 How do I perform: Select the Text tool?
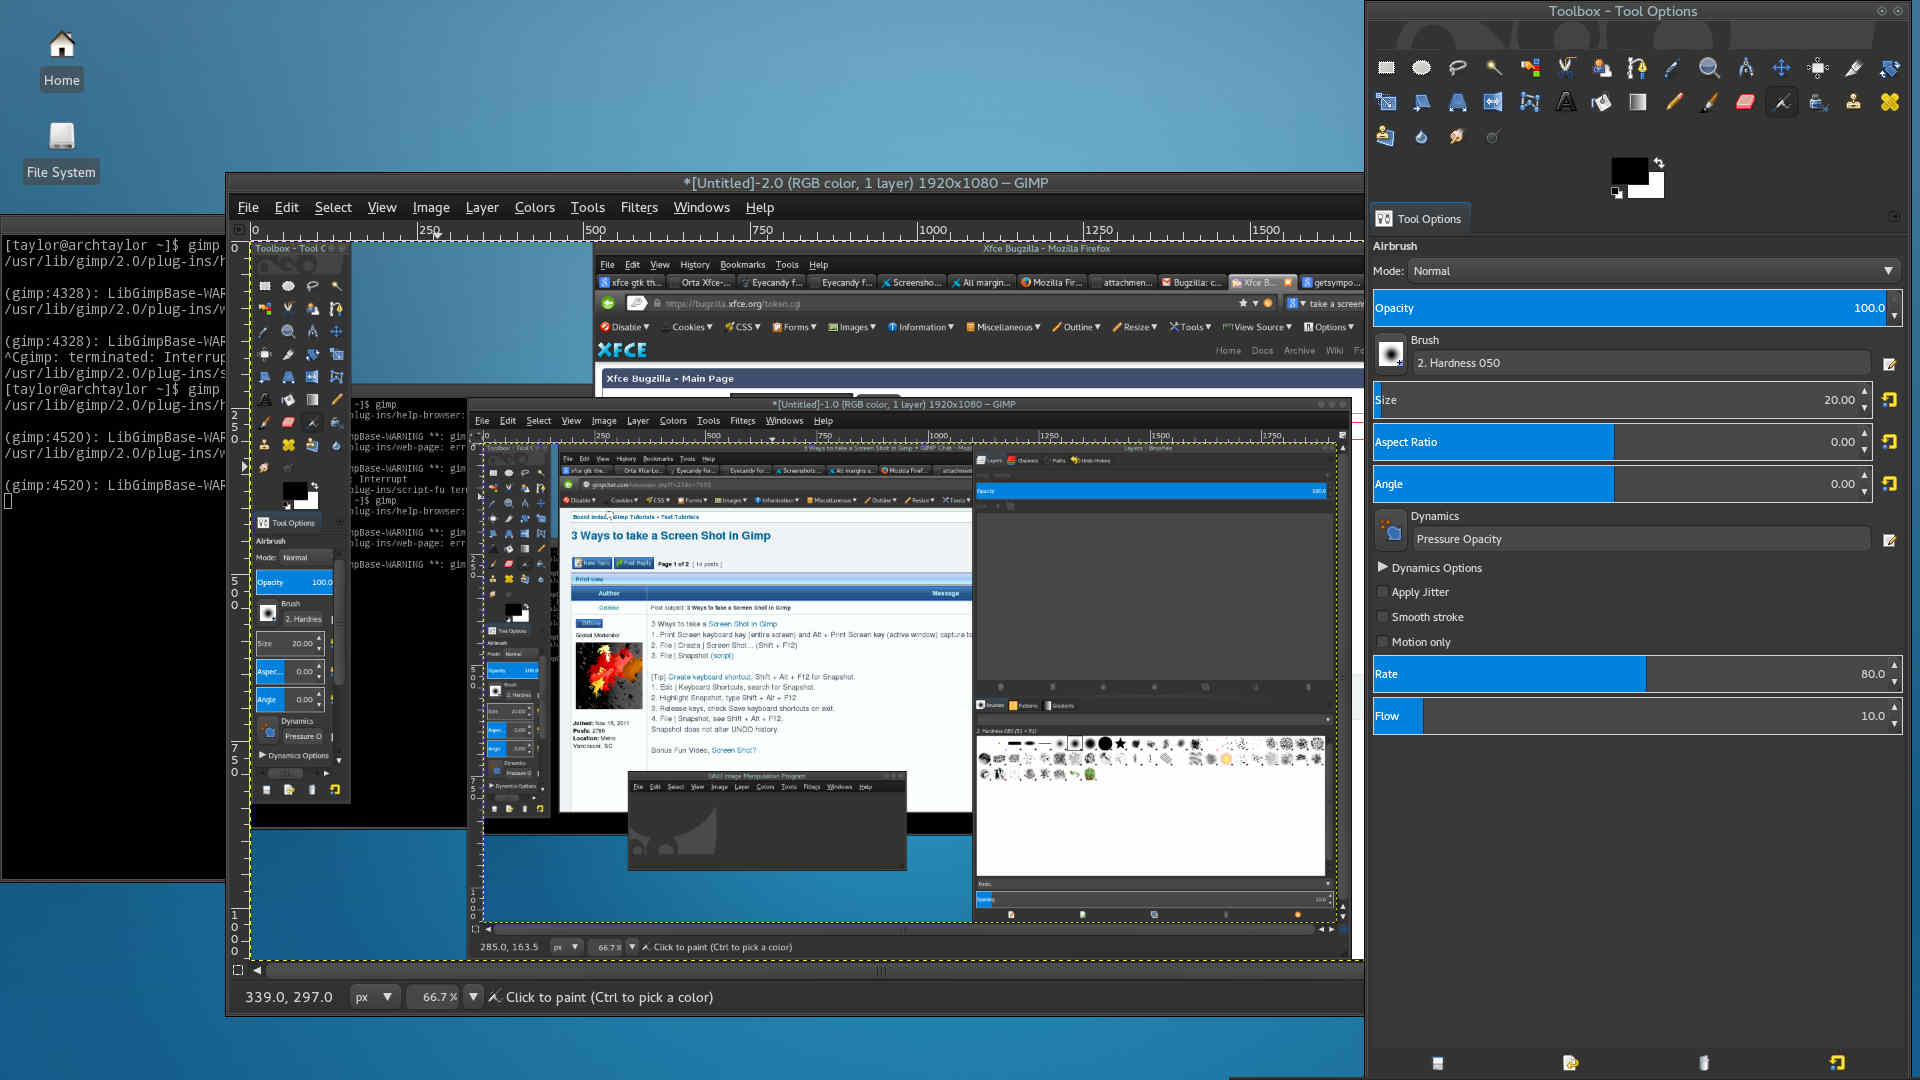(1565, 102)
